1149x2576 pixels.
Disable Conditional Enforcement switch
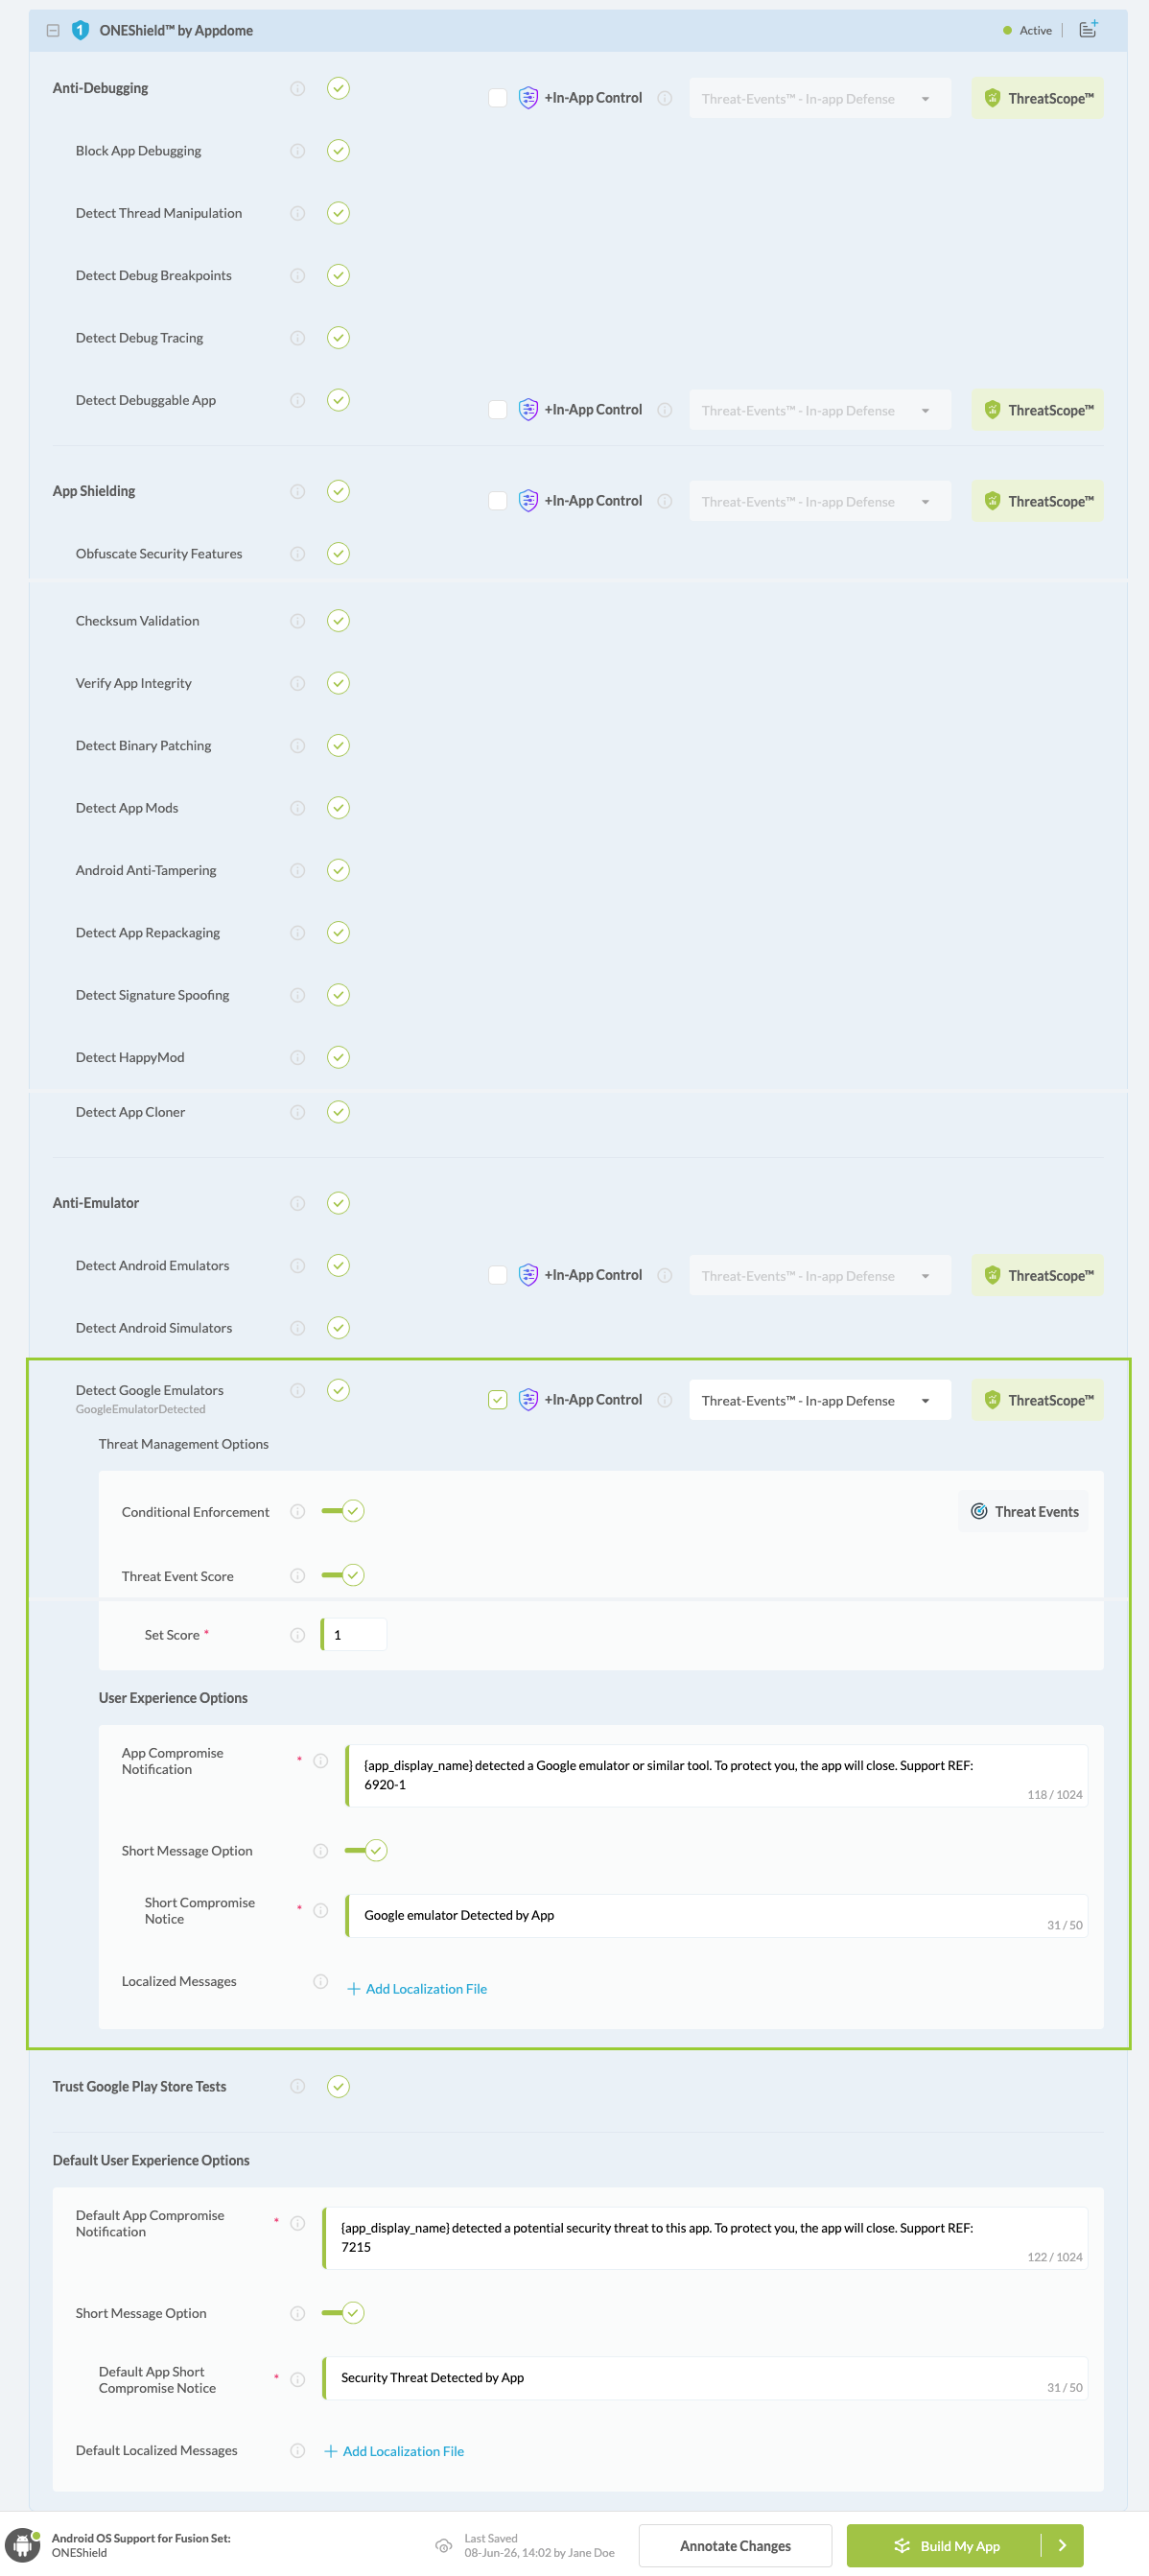coord(343,1511)
